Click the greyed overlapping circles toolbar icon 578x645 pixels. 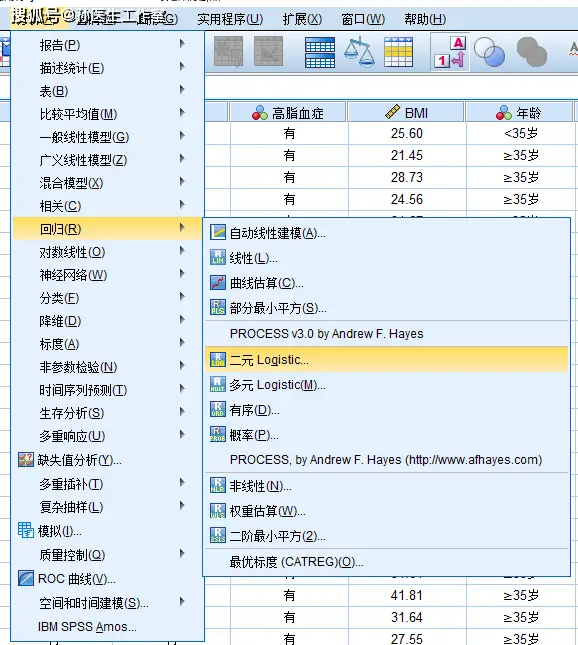tap(532, 52)
